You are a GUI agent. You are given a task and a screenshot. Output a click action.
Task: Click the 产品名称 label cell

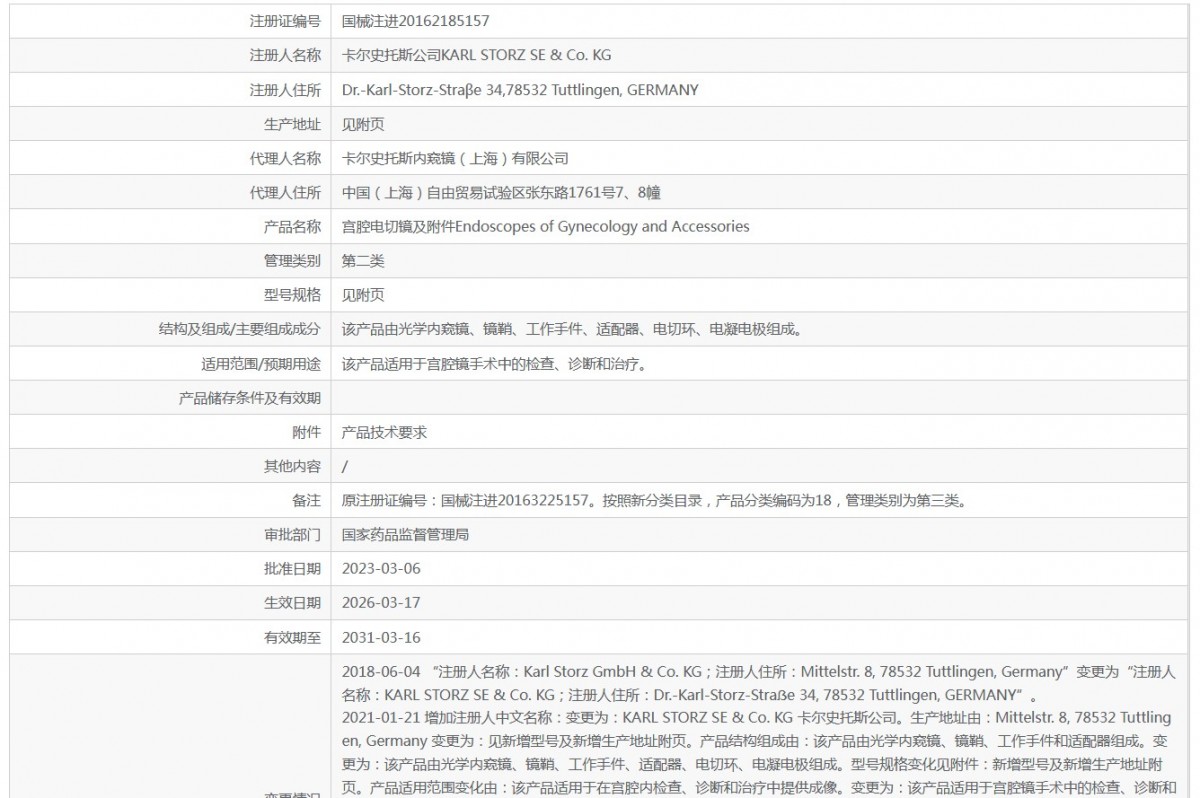(171, 226)
